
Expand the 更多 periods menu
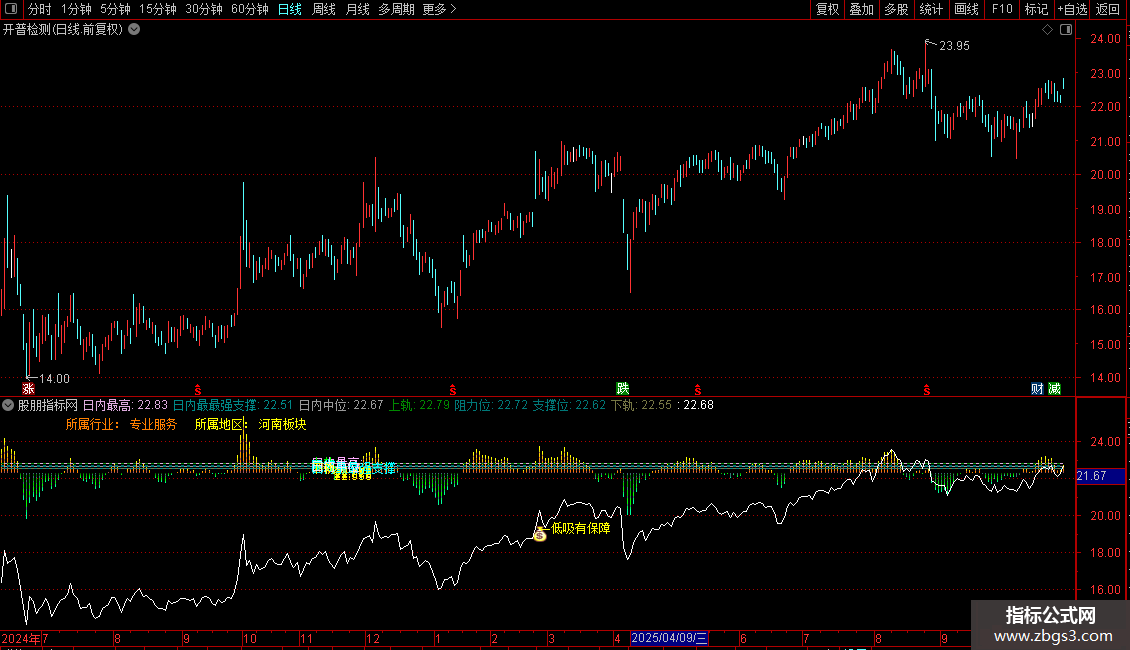point(440,9)
